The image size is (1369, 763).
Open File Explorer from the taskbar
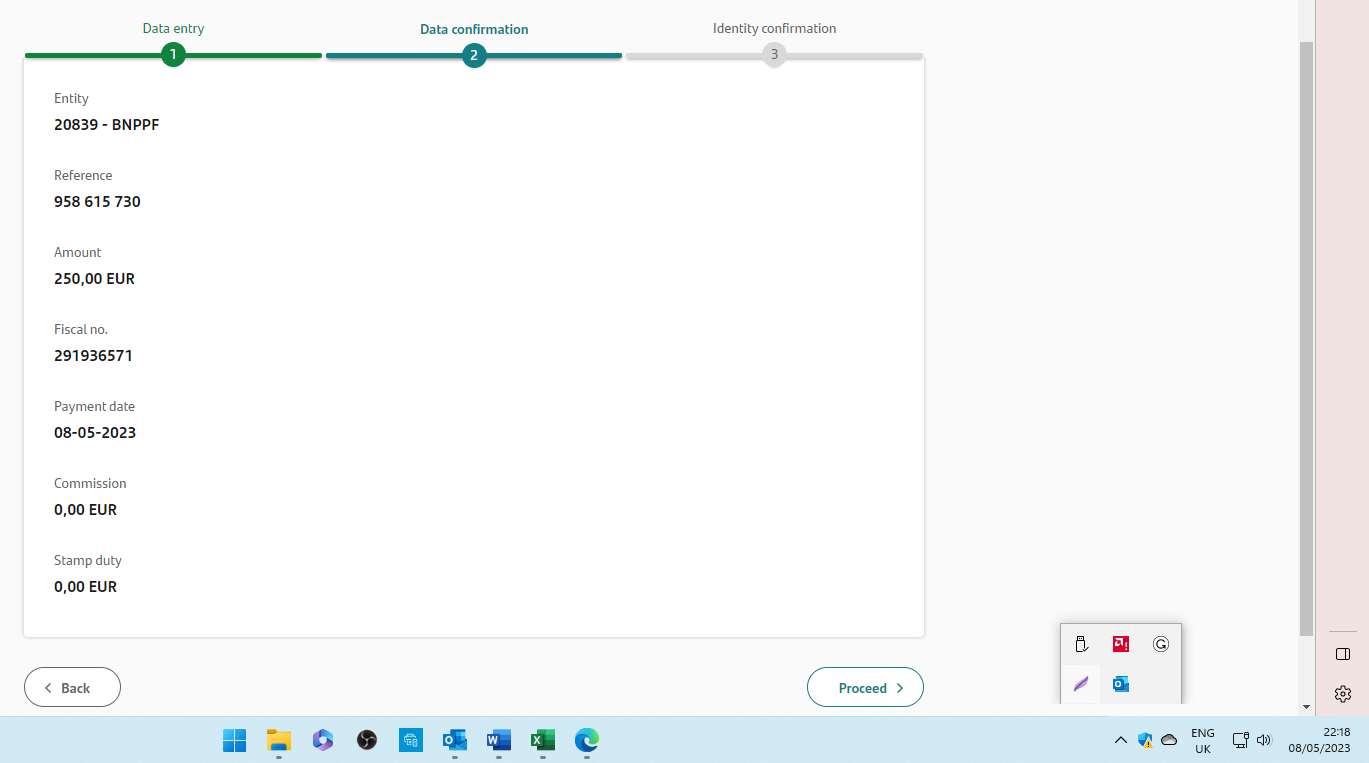[278, 740]
